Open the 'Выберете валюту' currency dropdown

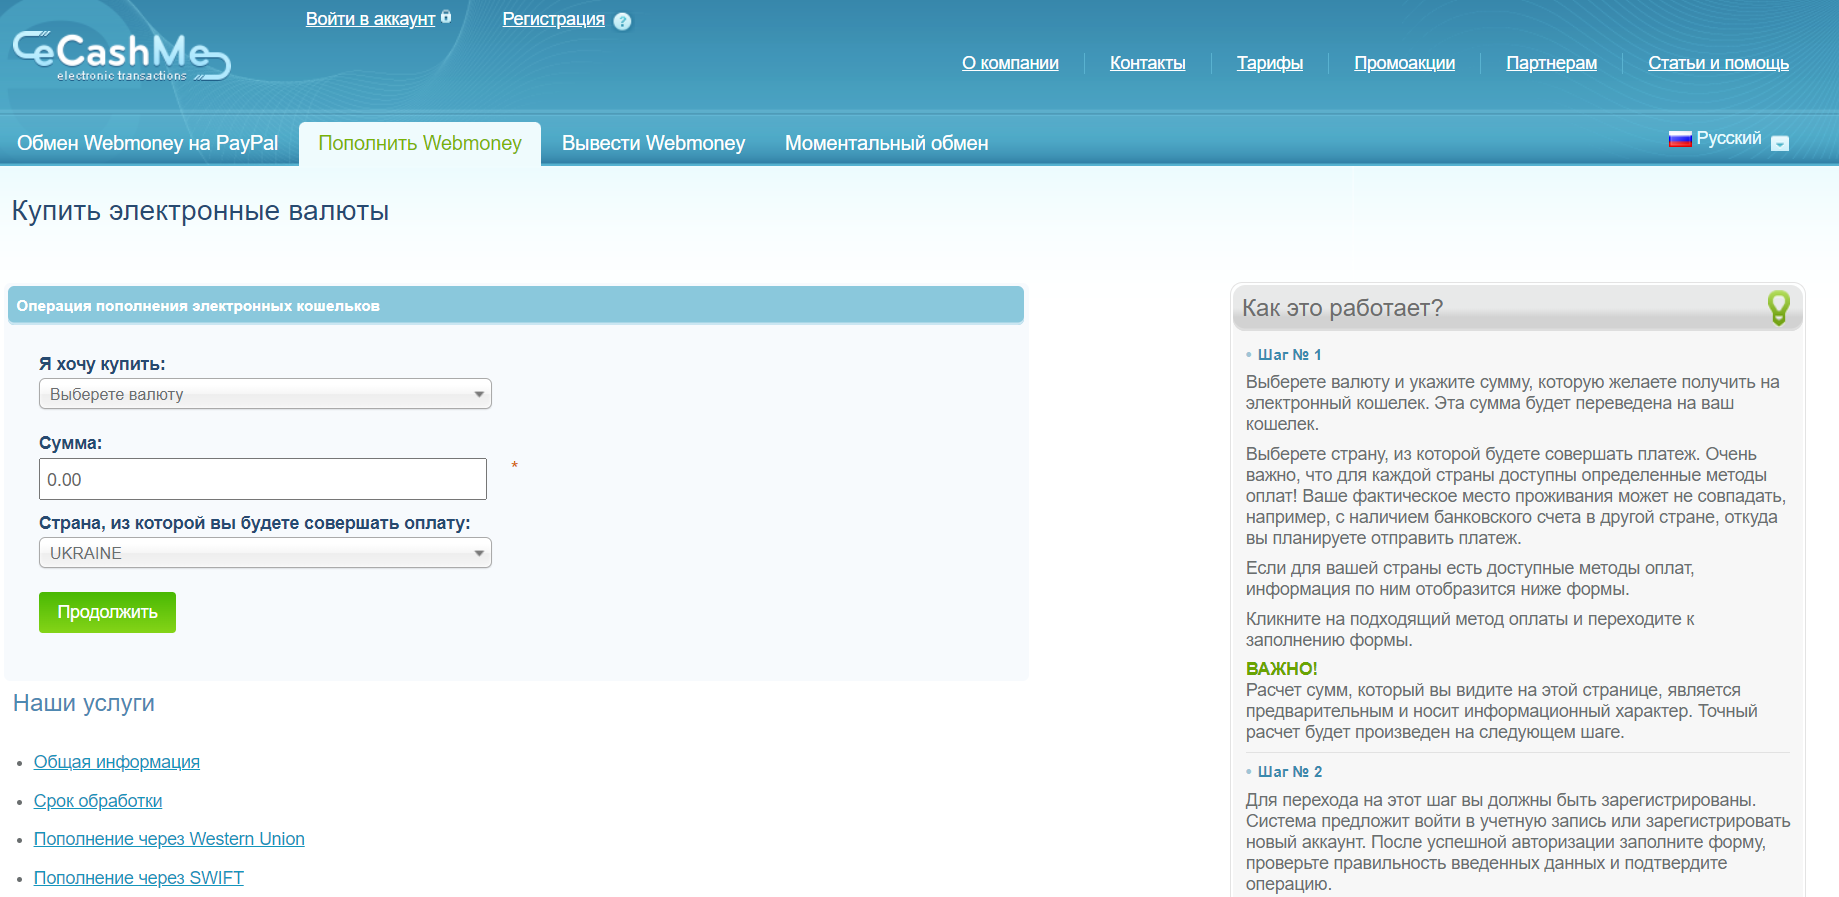tap(265, 394)
